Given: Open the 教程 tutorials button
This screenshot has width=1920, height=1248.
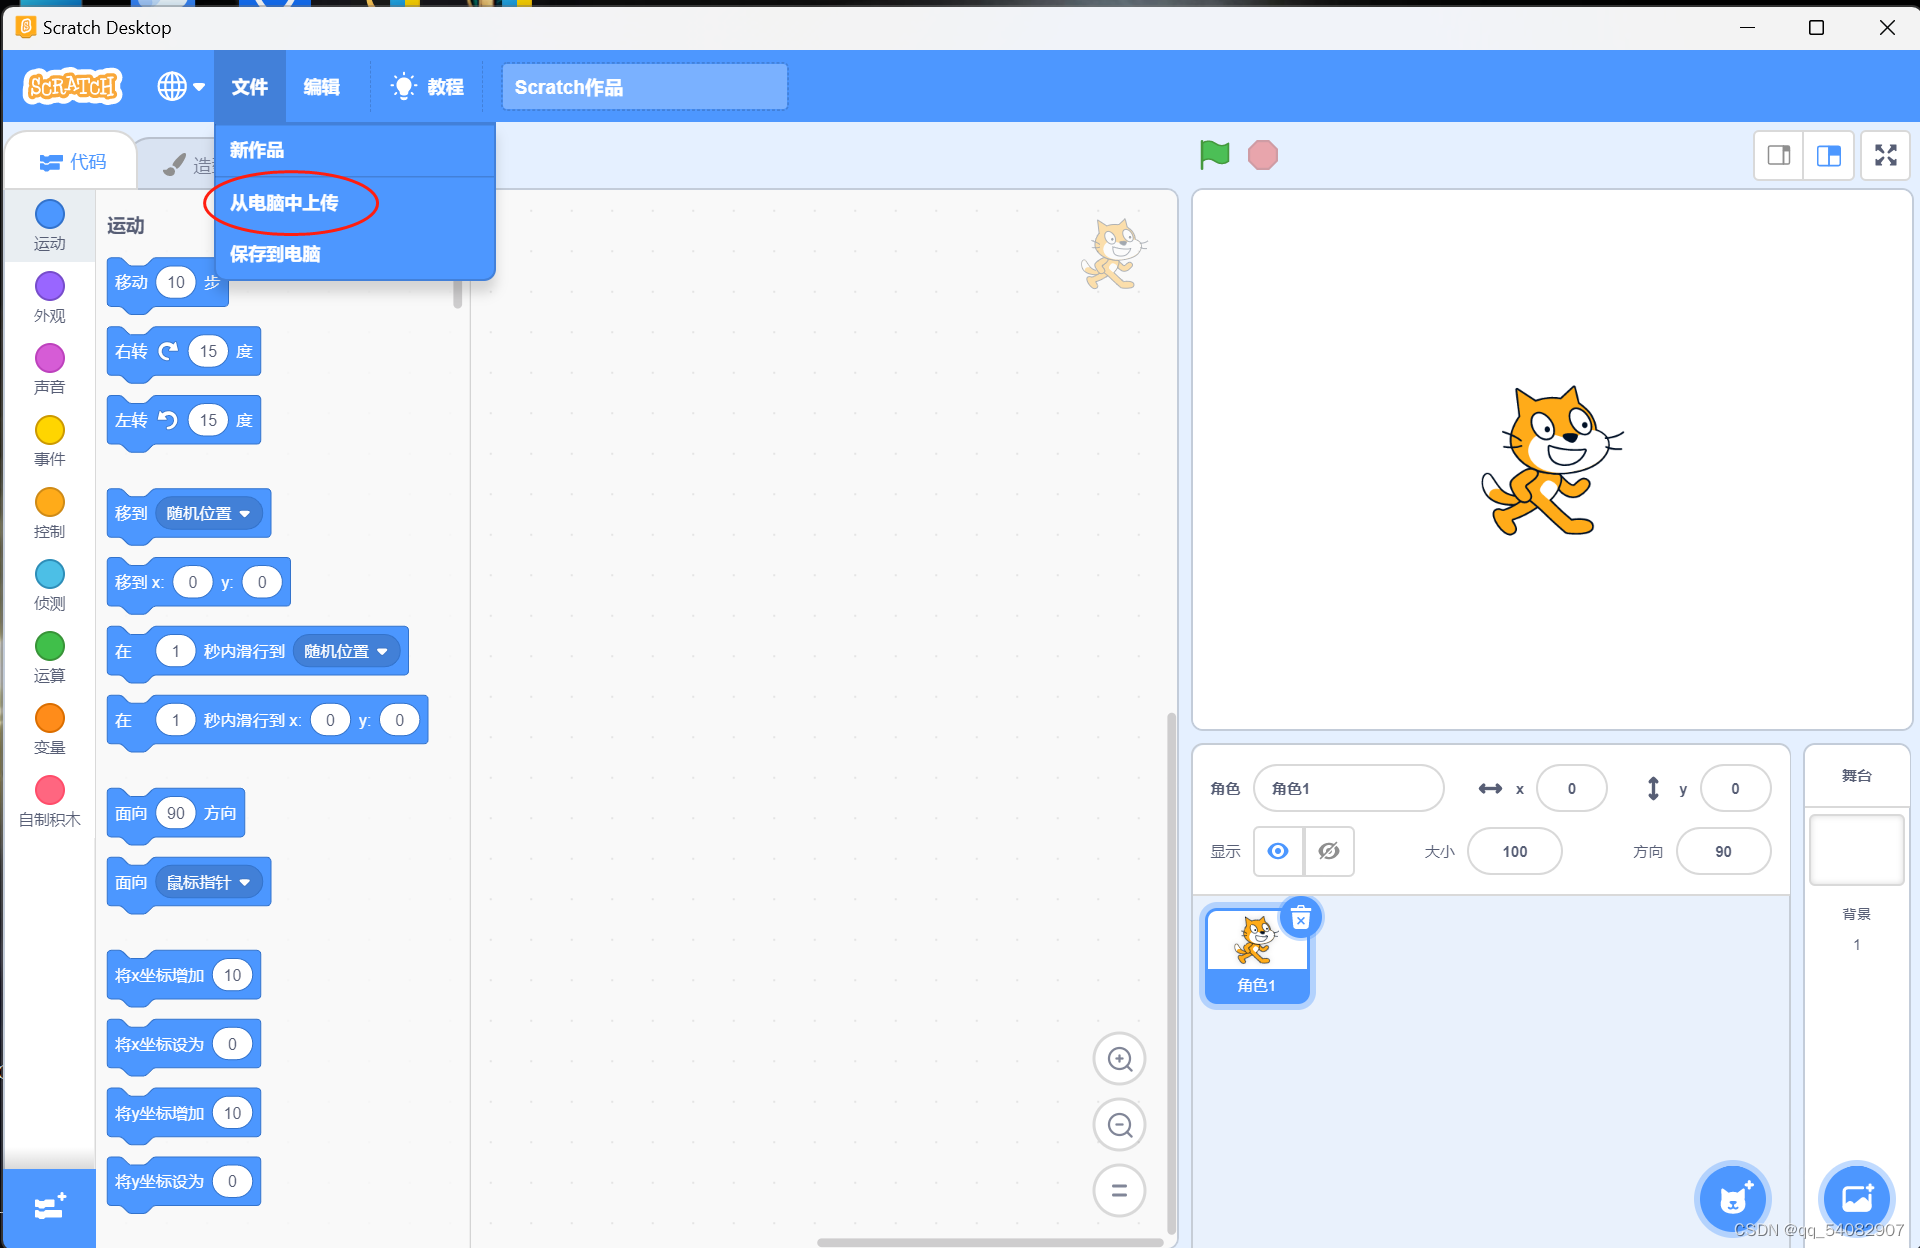Looking at the screenshot, I should [428, 87].
